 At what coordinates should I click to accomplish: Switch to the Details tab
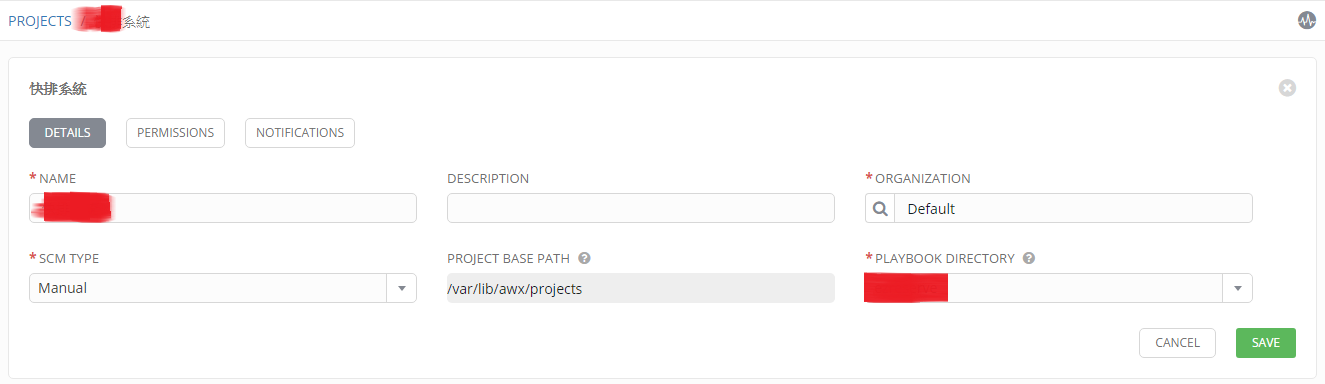pyautogui.click(x=67, y=133)
